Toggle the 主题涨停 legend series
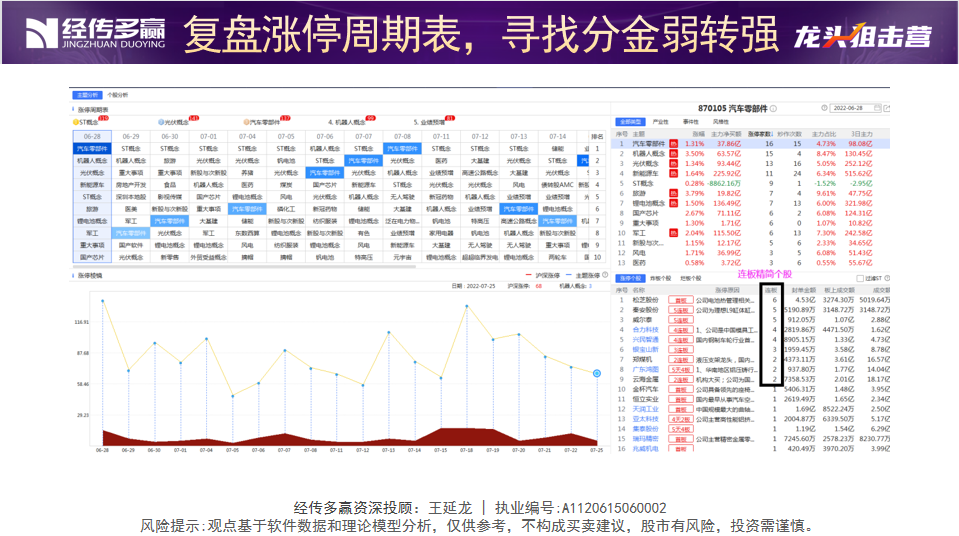Screen dimensions: 959x536 click(x=582, y=275)
